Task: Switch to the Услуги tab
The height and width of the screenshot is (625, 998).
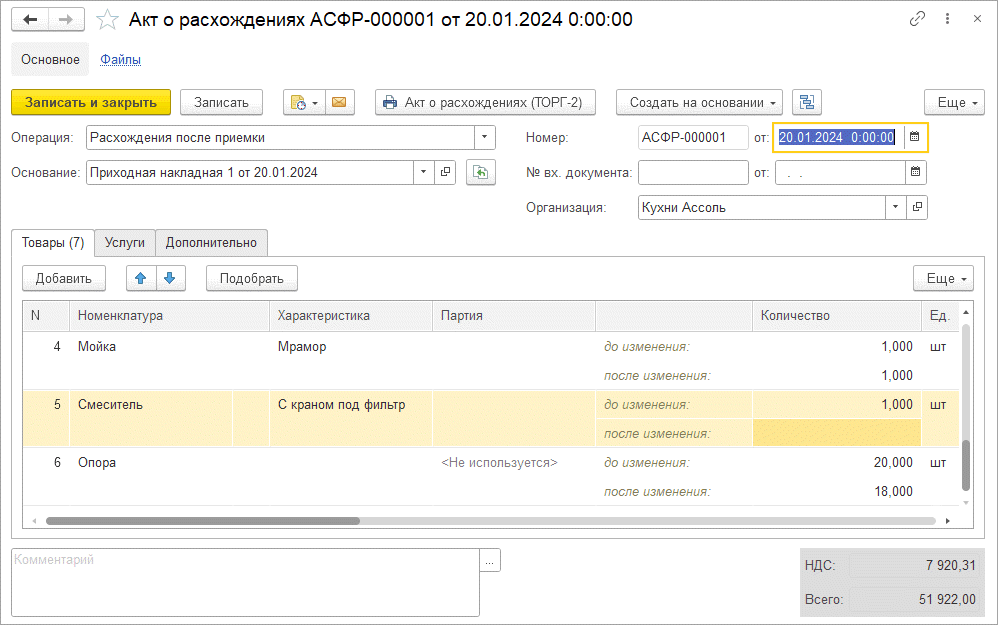Action: (x=125, y=242)
